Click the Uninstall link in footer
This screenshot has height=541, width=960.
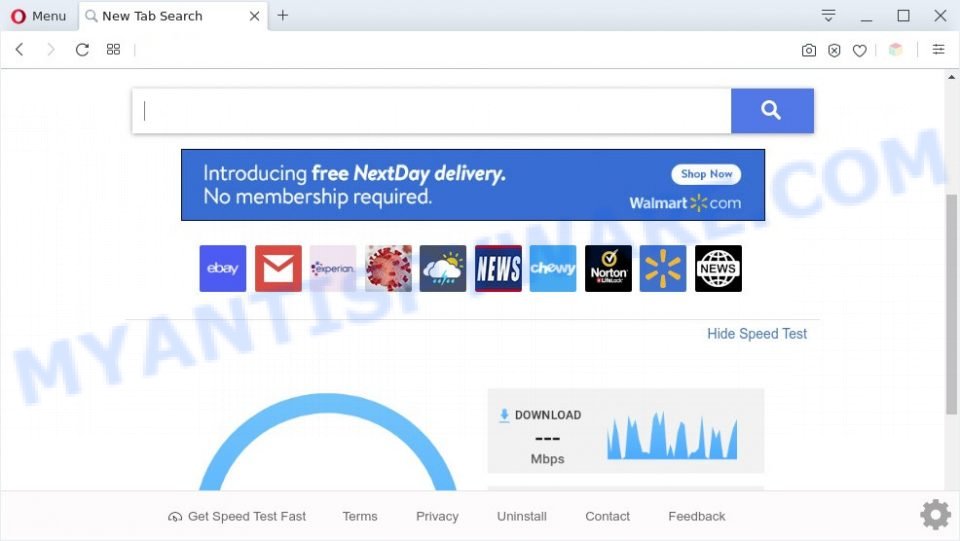tap(522, 516)
